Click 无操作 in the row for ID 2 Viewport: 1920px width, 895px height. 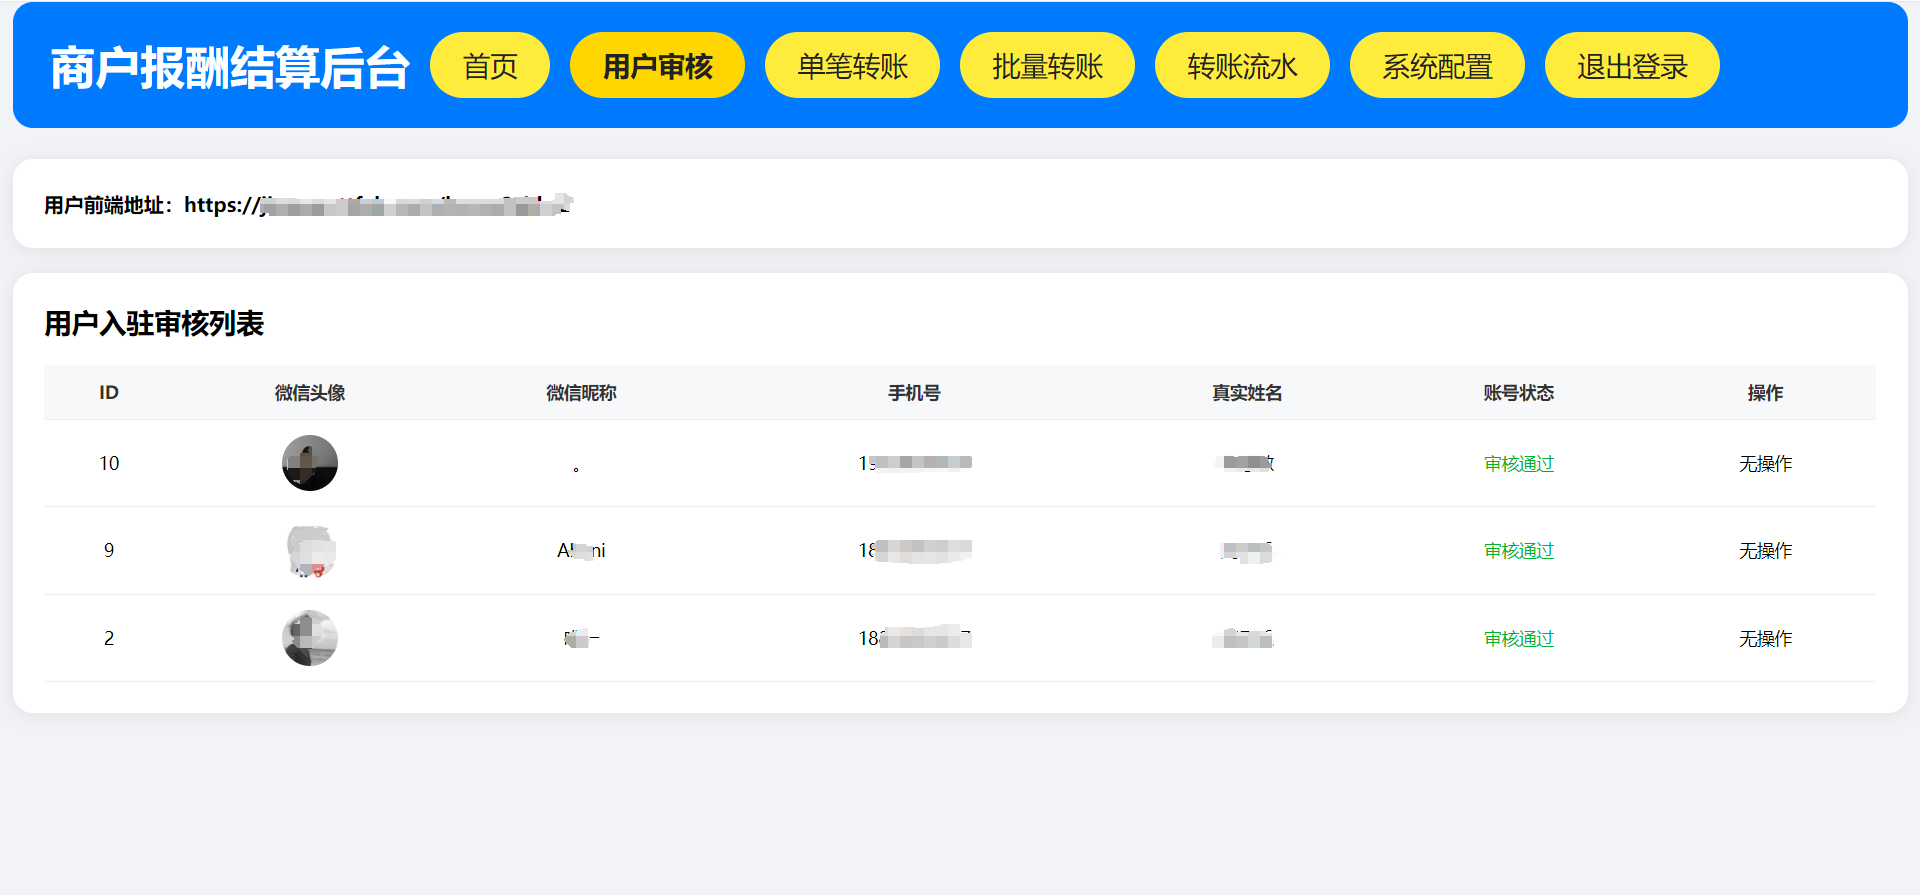coord(1765,638)
